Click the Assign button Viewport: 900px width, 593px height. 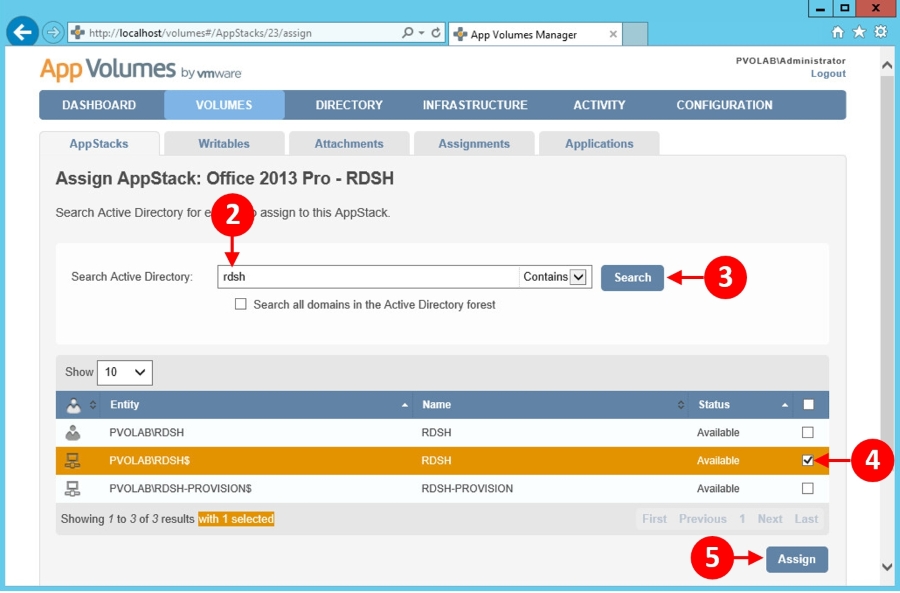pyautogui.click(x=797, y=560)
